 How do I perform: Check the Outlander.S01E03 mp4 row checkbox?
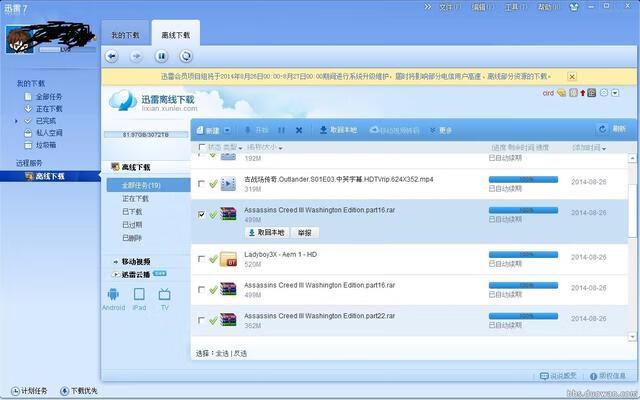pyautogui.click(x=201, y=184)
